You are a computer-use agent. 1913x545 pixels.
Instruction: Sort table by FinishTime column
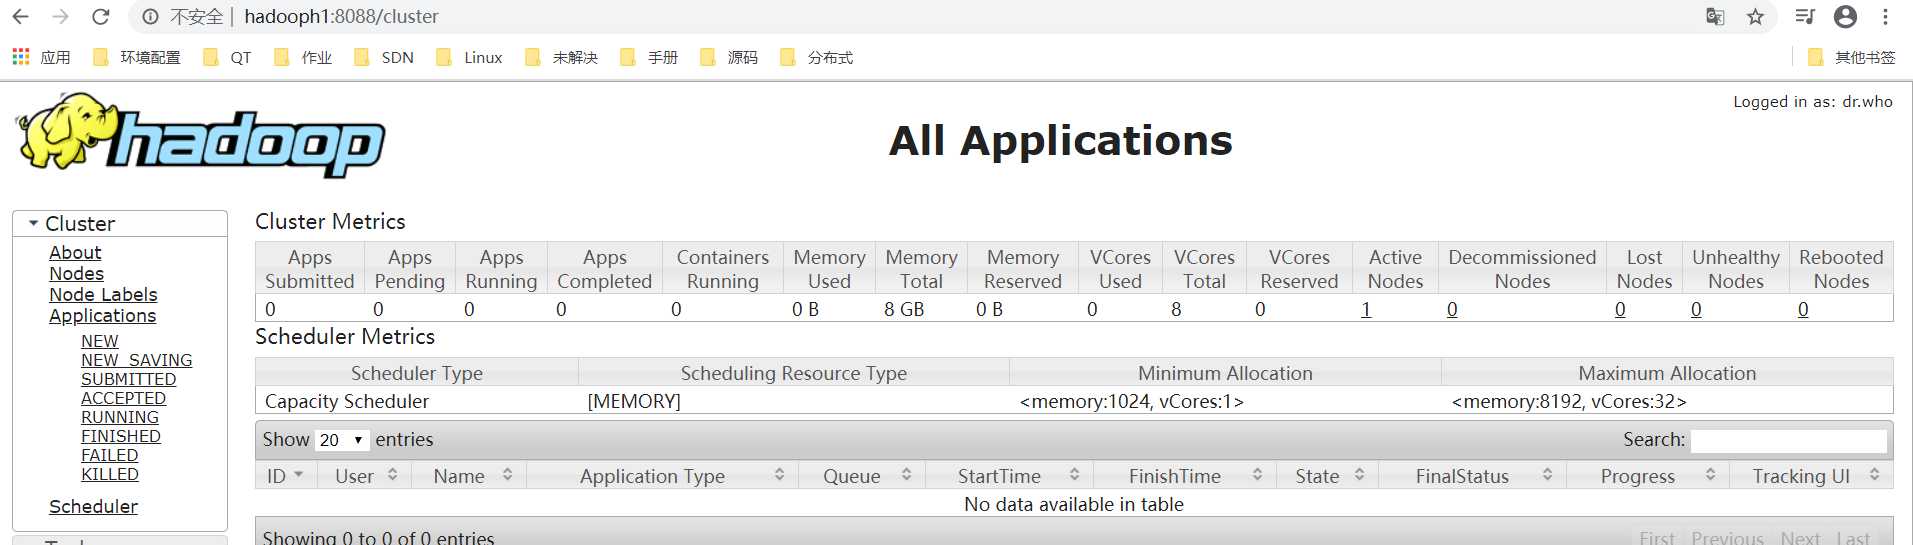click(x=1187, y=476)
